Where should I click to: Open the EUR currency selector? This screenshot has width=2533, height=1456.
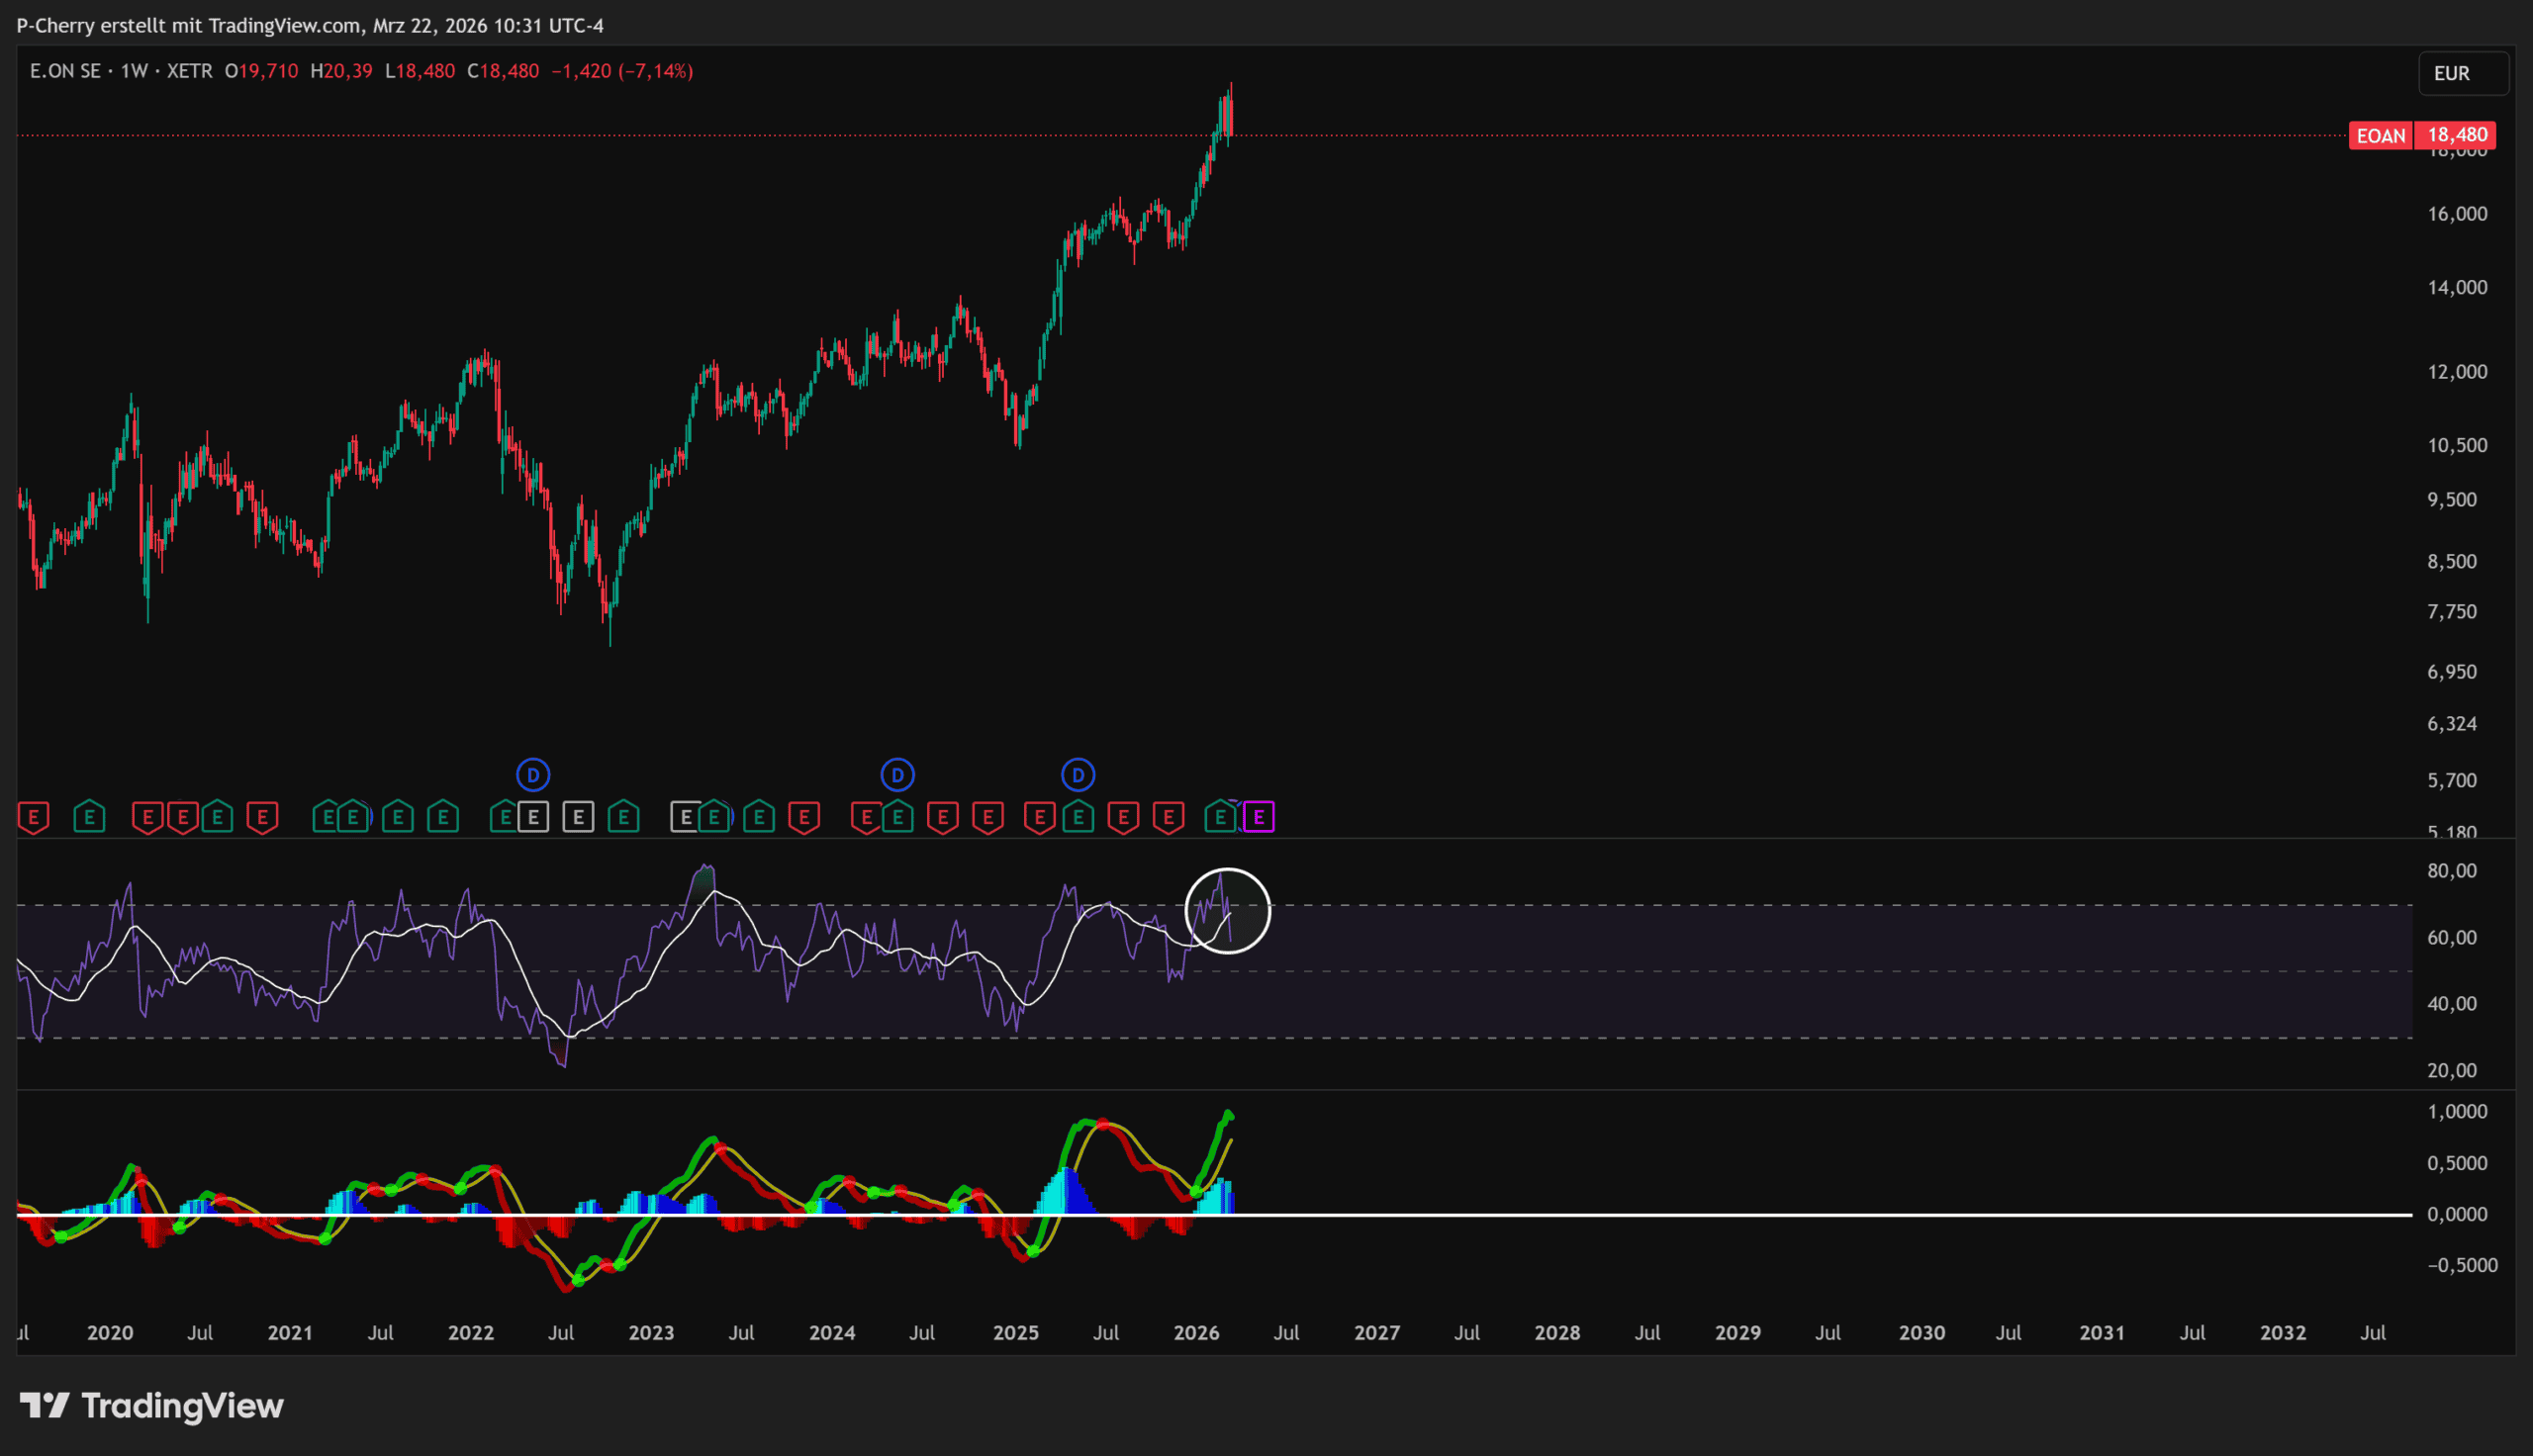point(2462,73)
